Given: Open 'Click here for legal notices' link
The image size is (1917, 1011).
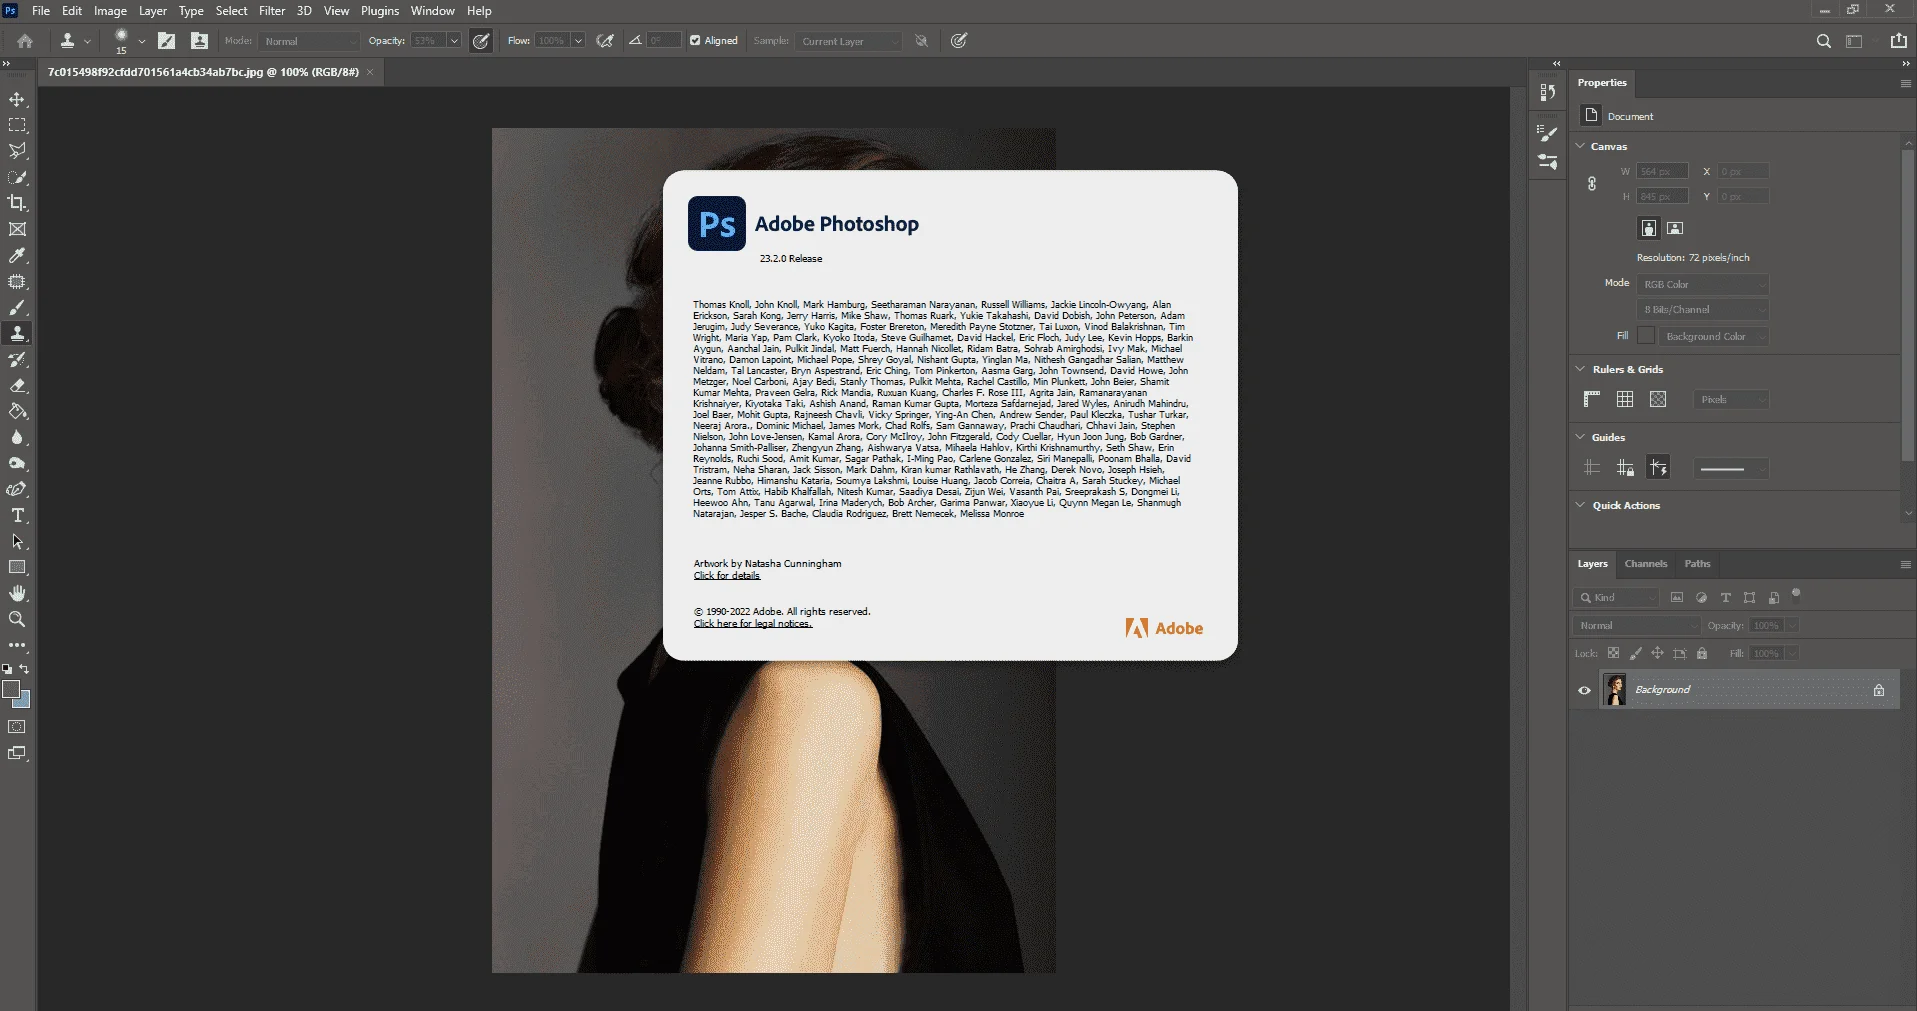Looking at the screenshot, I should (x=753, y=624).
